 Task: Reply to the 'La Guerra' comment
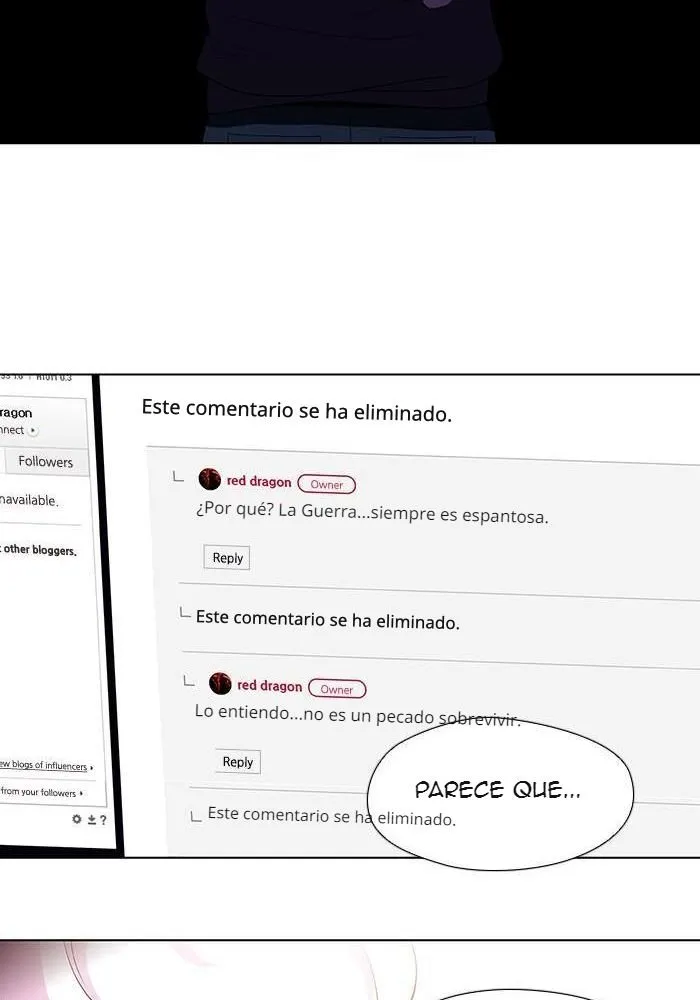pos(227,558)
